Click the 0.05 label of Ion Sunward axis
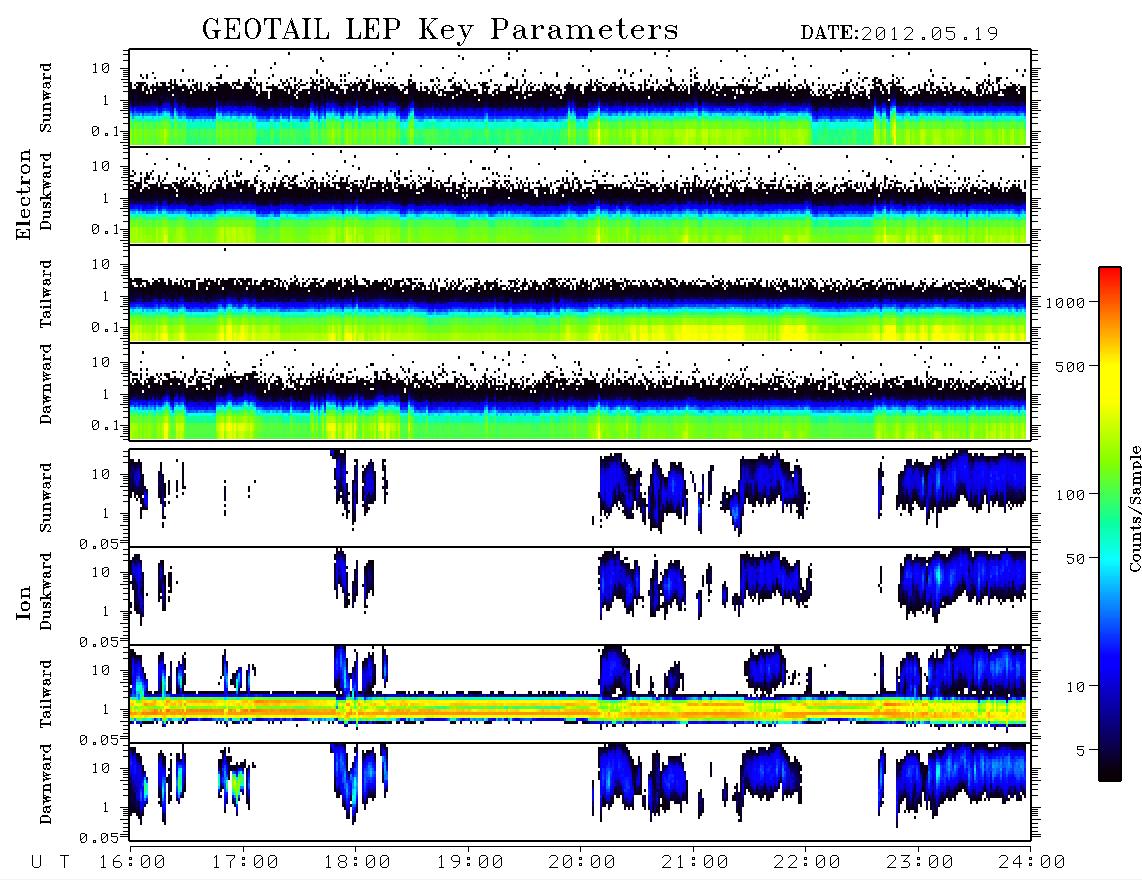This screenshot has height=880, width=1142. tap(98, 543)
